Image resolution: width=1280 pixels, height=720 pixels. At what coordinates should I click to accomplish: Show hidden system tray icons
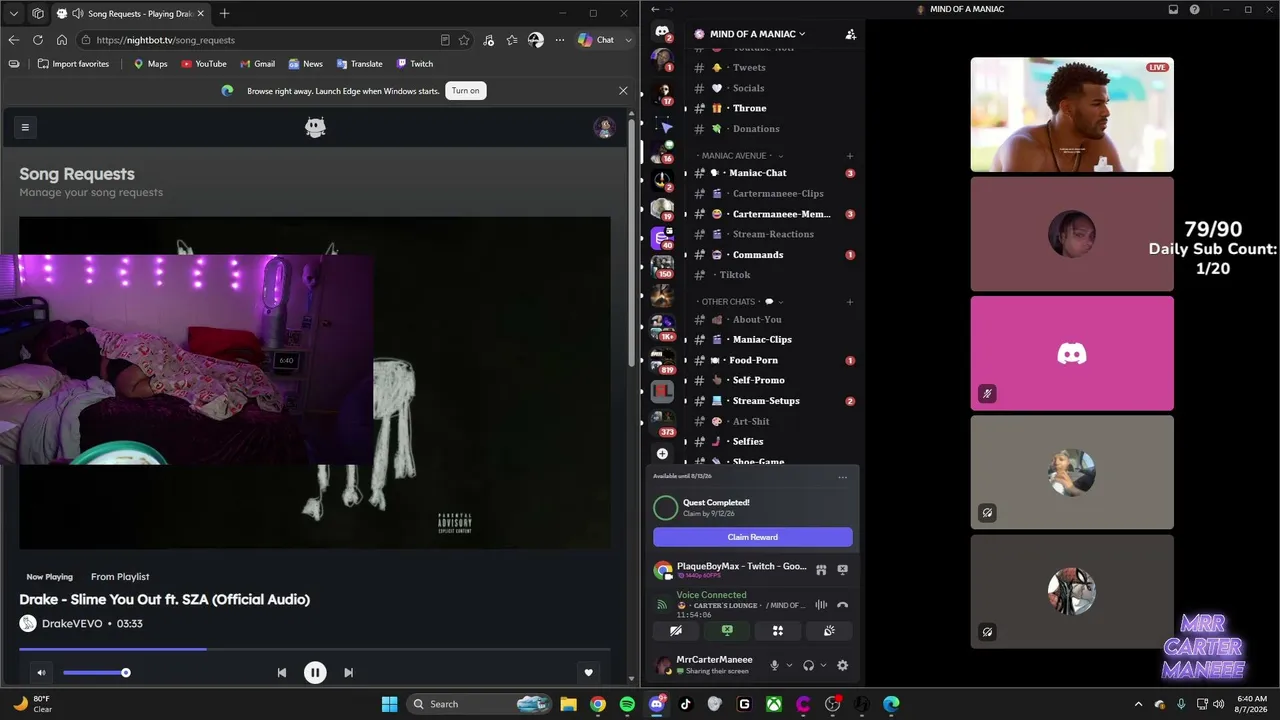click(x=1138, y=704)
